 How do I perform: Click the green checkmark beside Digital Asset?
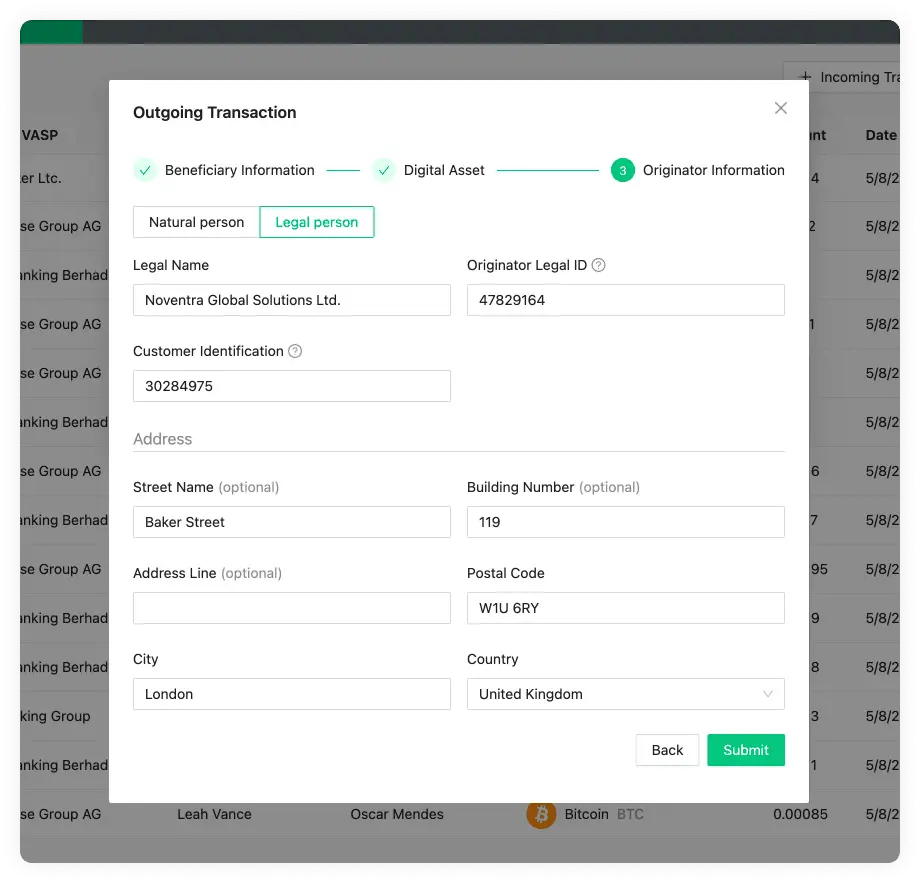click(384, 170)
